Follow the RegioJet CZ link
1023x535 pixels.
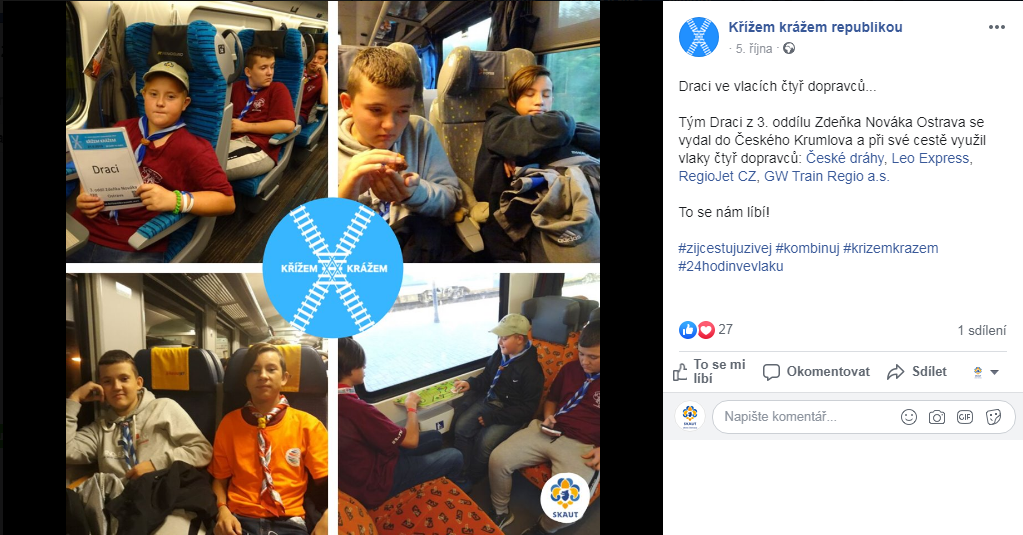coord(718,176)
